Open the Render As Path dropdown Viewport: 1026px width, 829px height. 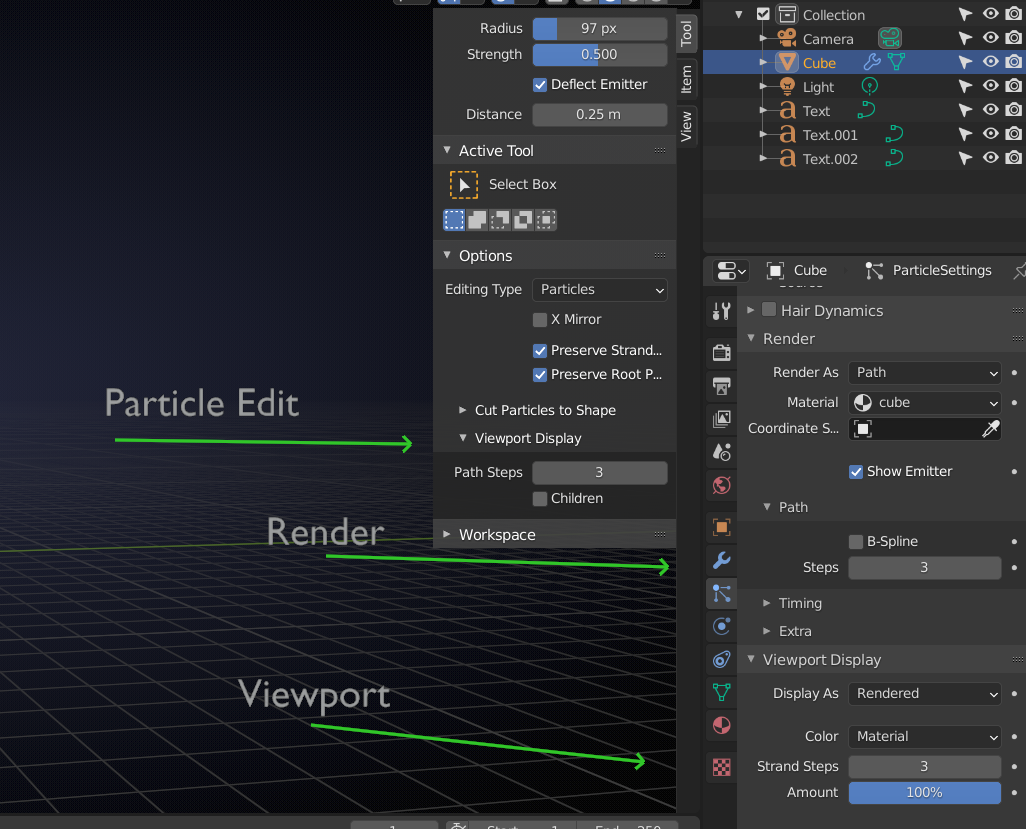click(925, 373)
